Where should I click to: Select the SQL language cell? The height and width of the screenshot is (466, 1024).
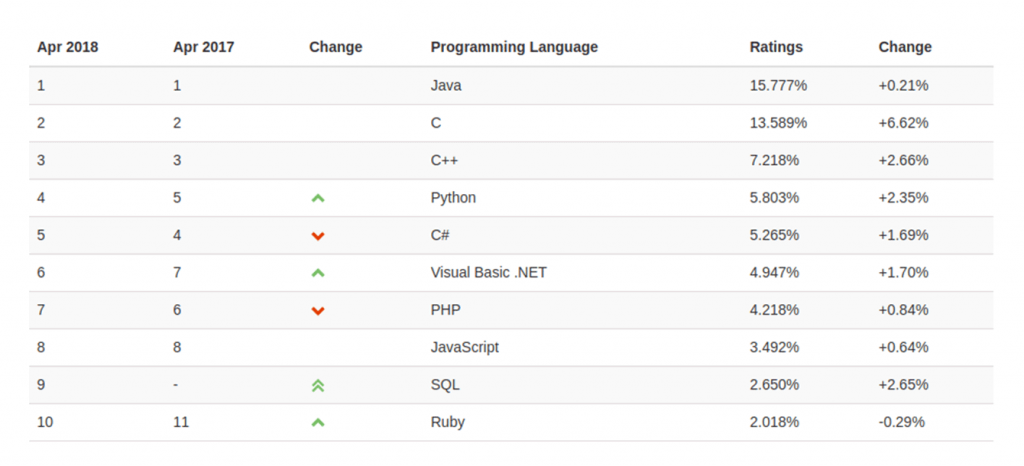pyautogui.click(x=445, y=385)
